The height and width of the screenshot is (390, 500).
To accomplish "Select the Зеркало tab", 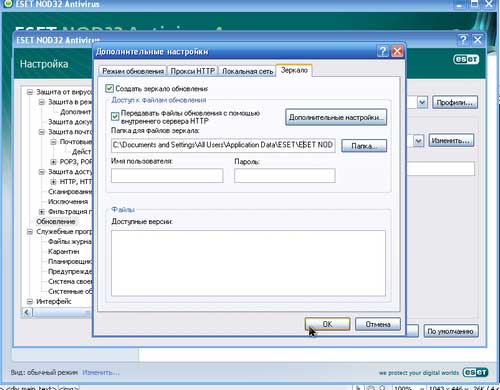I will 294,70.
